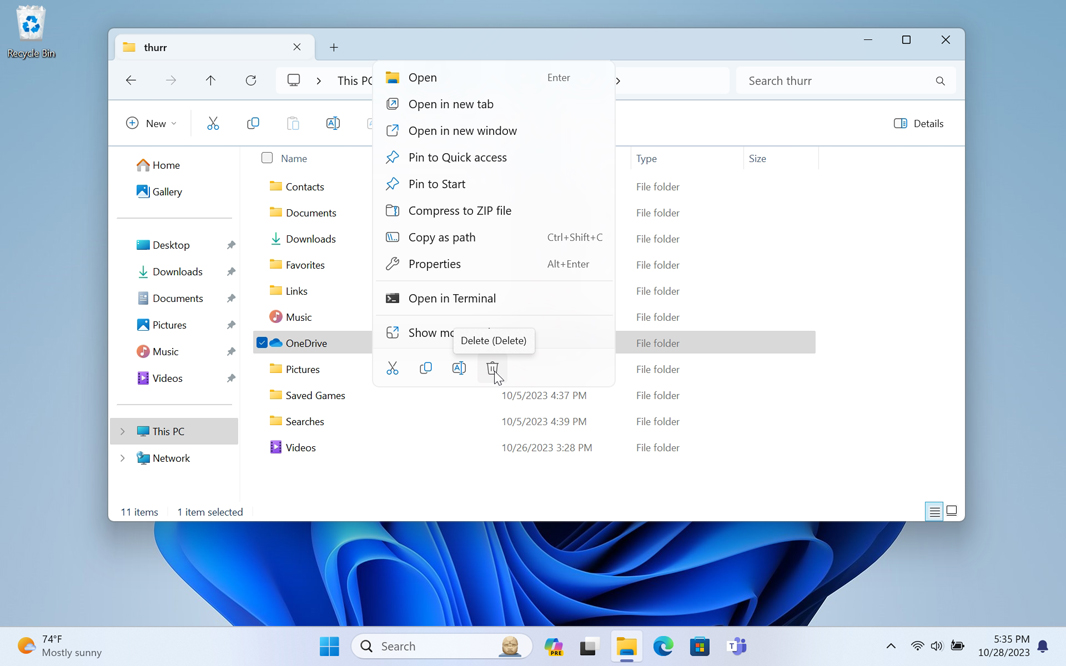The width and height of the screenshot is (1066, 666).
Task: Open Gallery in the sidebar
Action: point(166,192)
